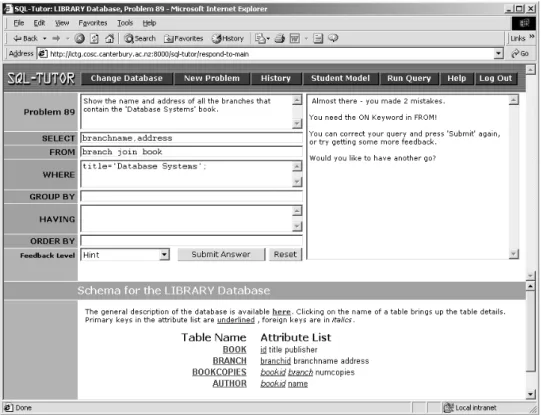541x415 pixels.
Task: Click into the HAVING text area
Action: [187, 219]
